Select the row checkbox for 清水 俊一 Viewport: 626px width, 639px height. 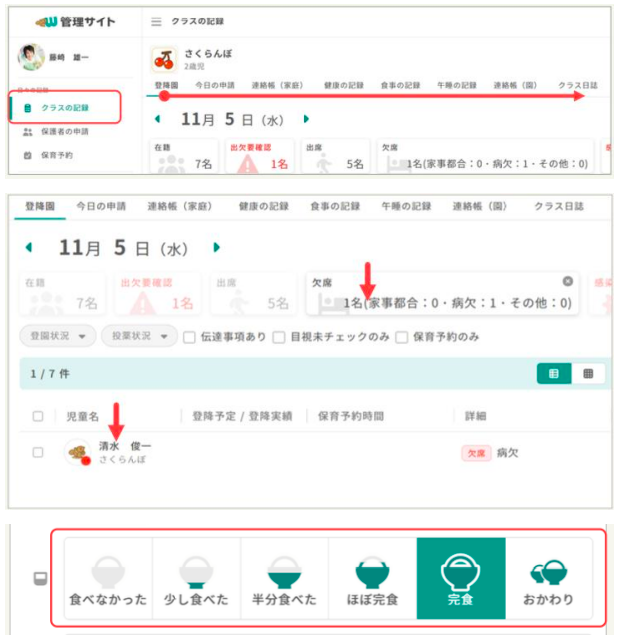tap(38, 452)
